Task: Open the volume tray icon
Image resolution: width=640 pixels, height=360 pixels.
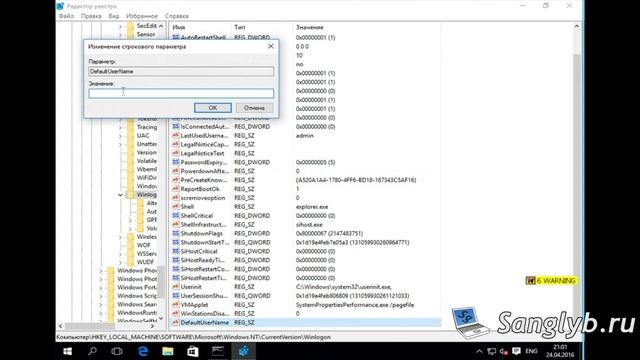Action: (504, 351)
